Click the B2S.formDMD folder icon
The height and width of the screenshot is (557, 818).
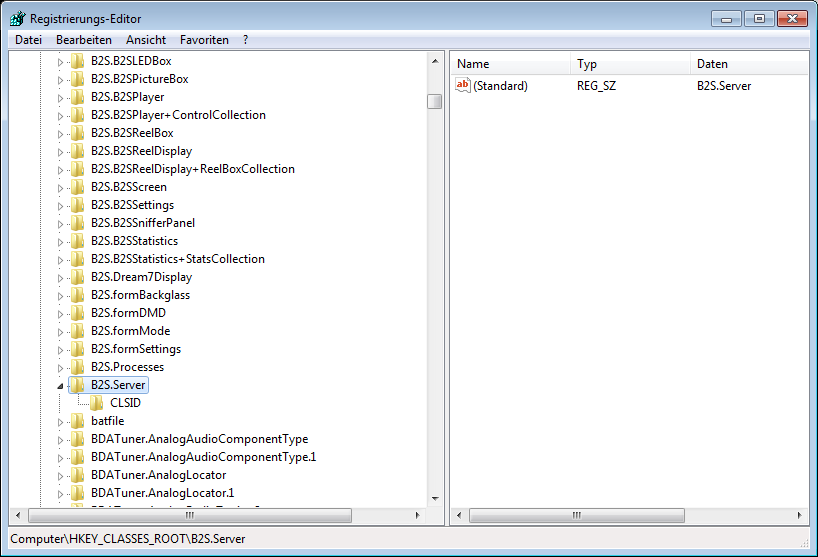pyautogui.click(x=77, y=313)
